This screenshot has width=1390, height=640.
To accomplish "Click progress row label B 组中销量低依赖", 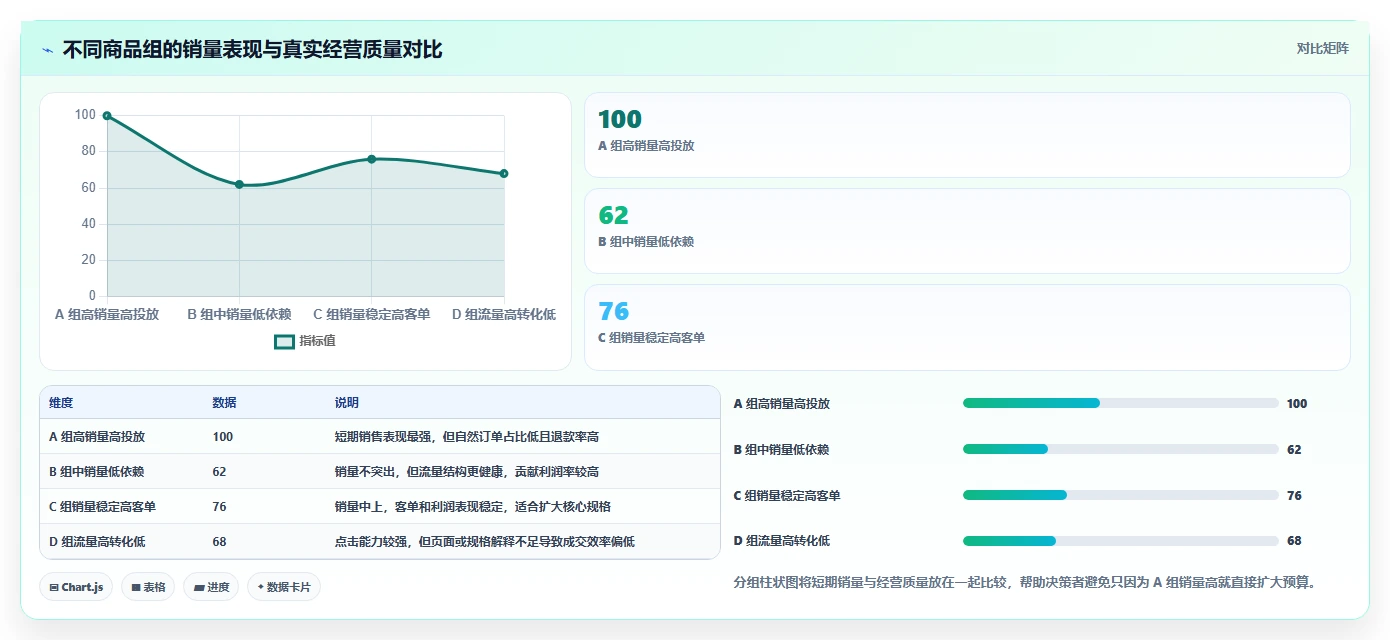I will 782,450.
